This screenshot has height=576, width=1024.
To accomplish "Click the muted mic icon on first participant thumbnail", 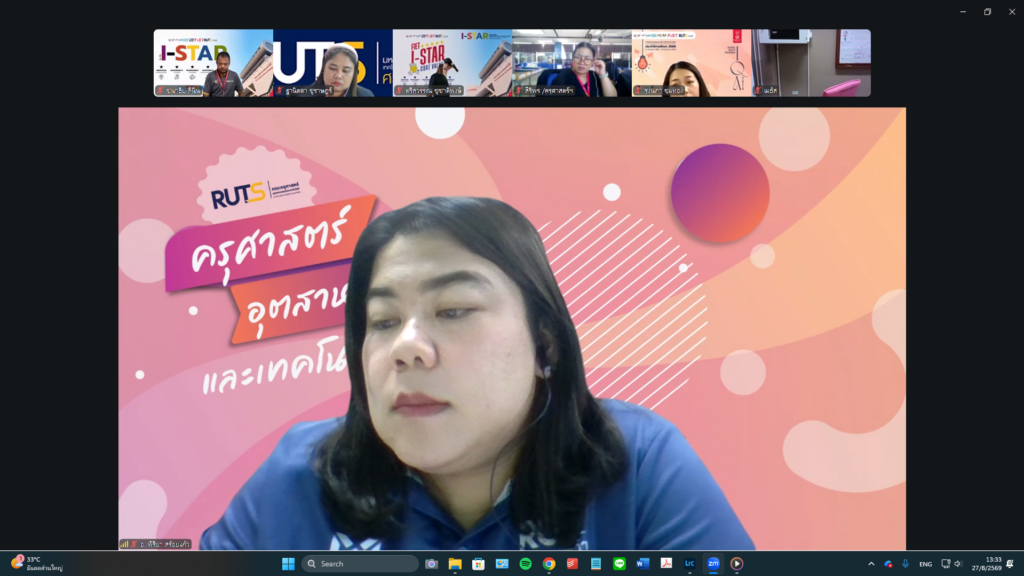I will [x=160, y=91].
